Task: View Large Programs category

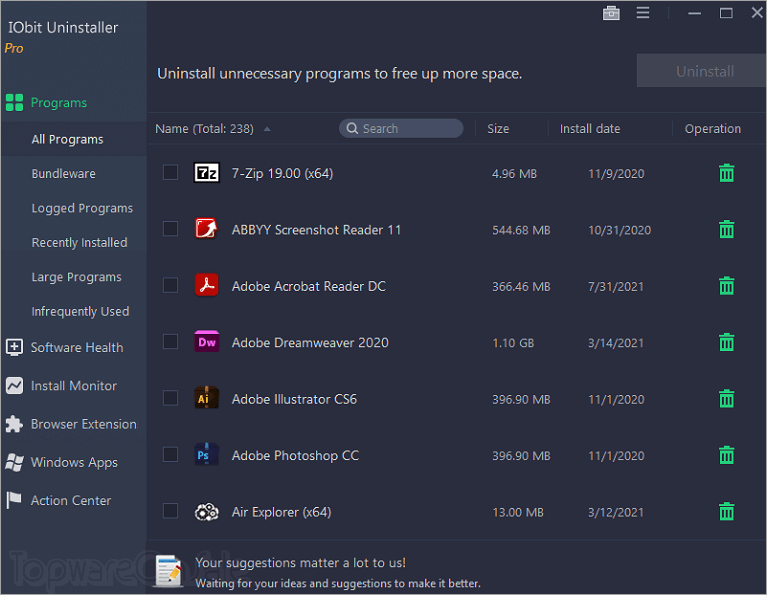Action: pos(76,277)
